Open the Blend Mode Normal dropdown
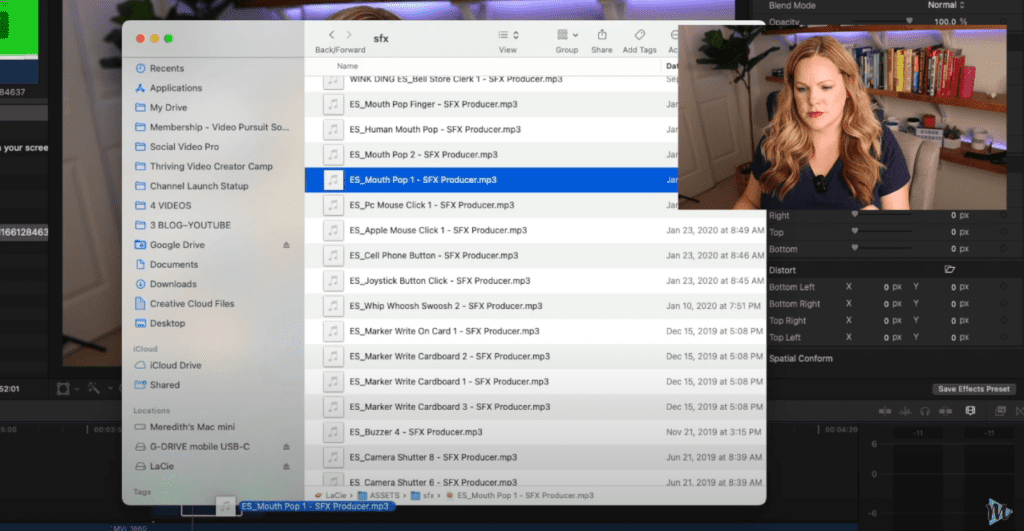Viewport: 1024px width, 531px height. click(946, 5)
